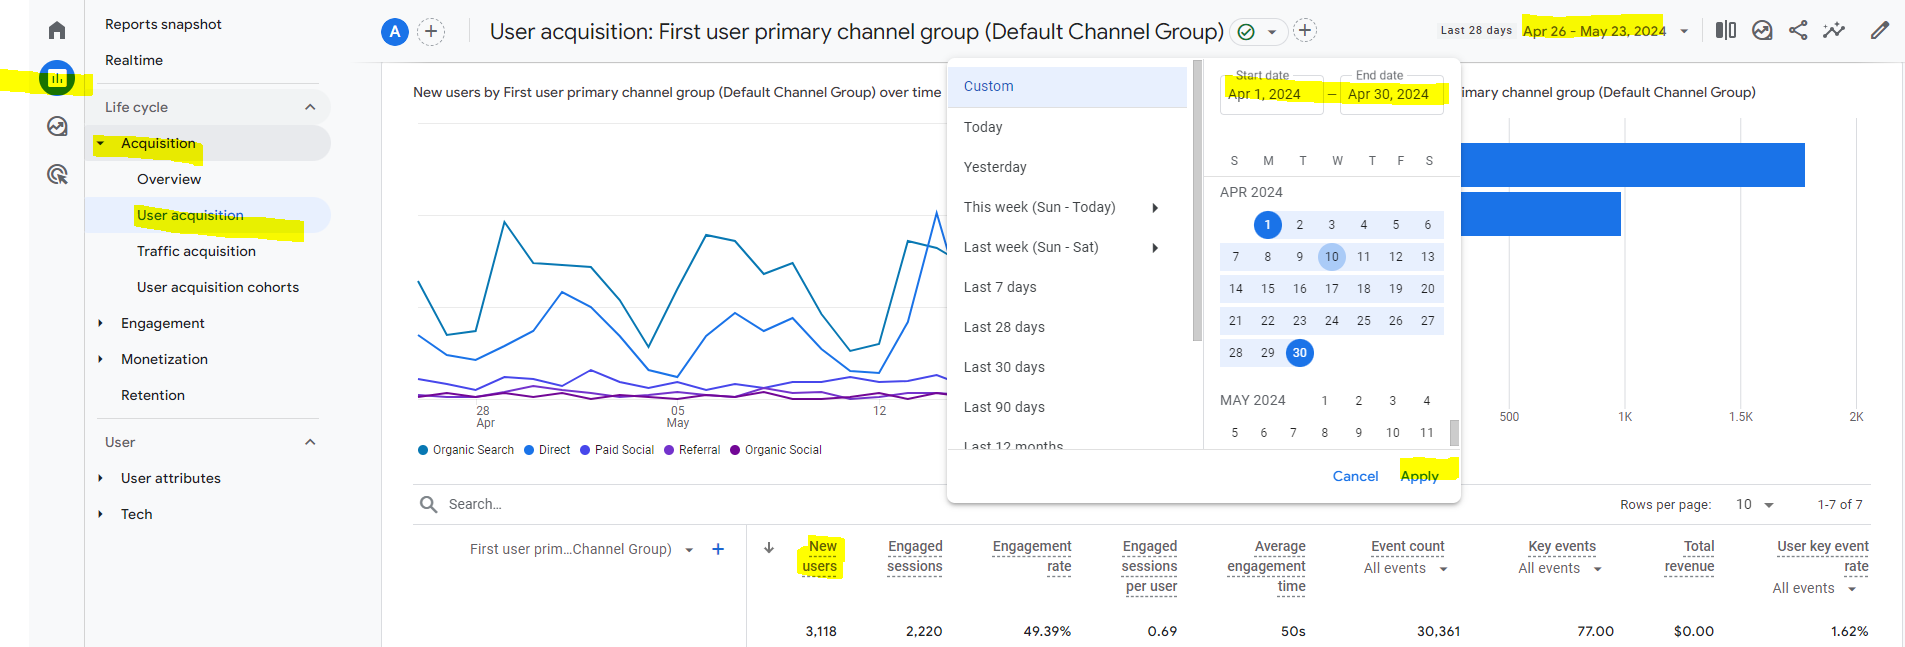Open the Home icon in left rail
The image size is (1905, 647).
[x=57, y=30]
